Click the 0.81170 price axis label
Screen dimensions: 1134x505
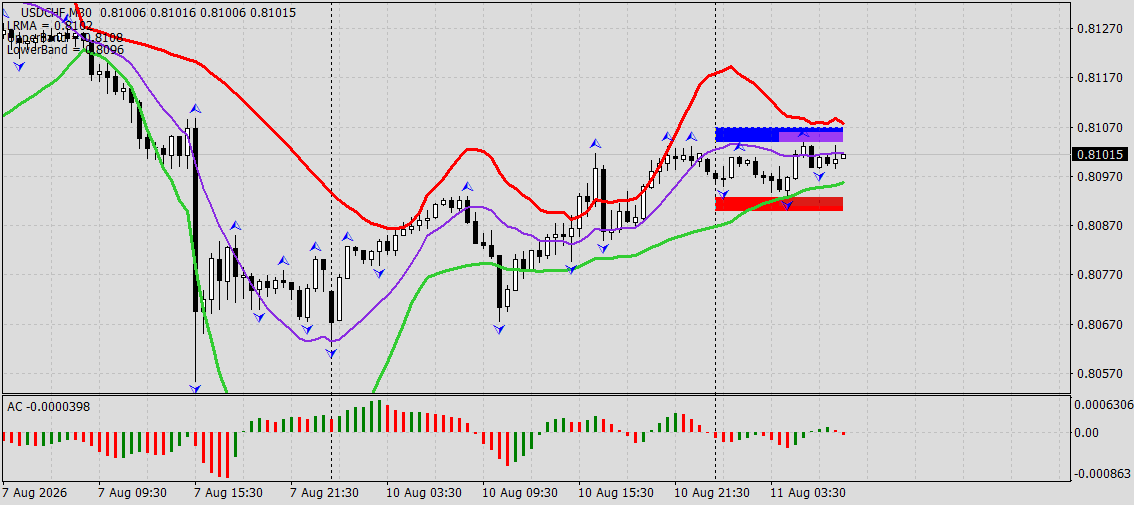pos(1098,78)
